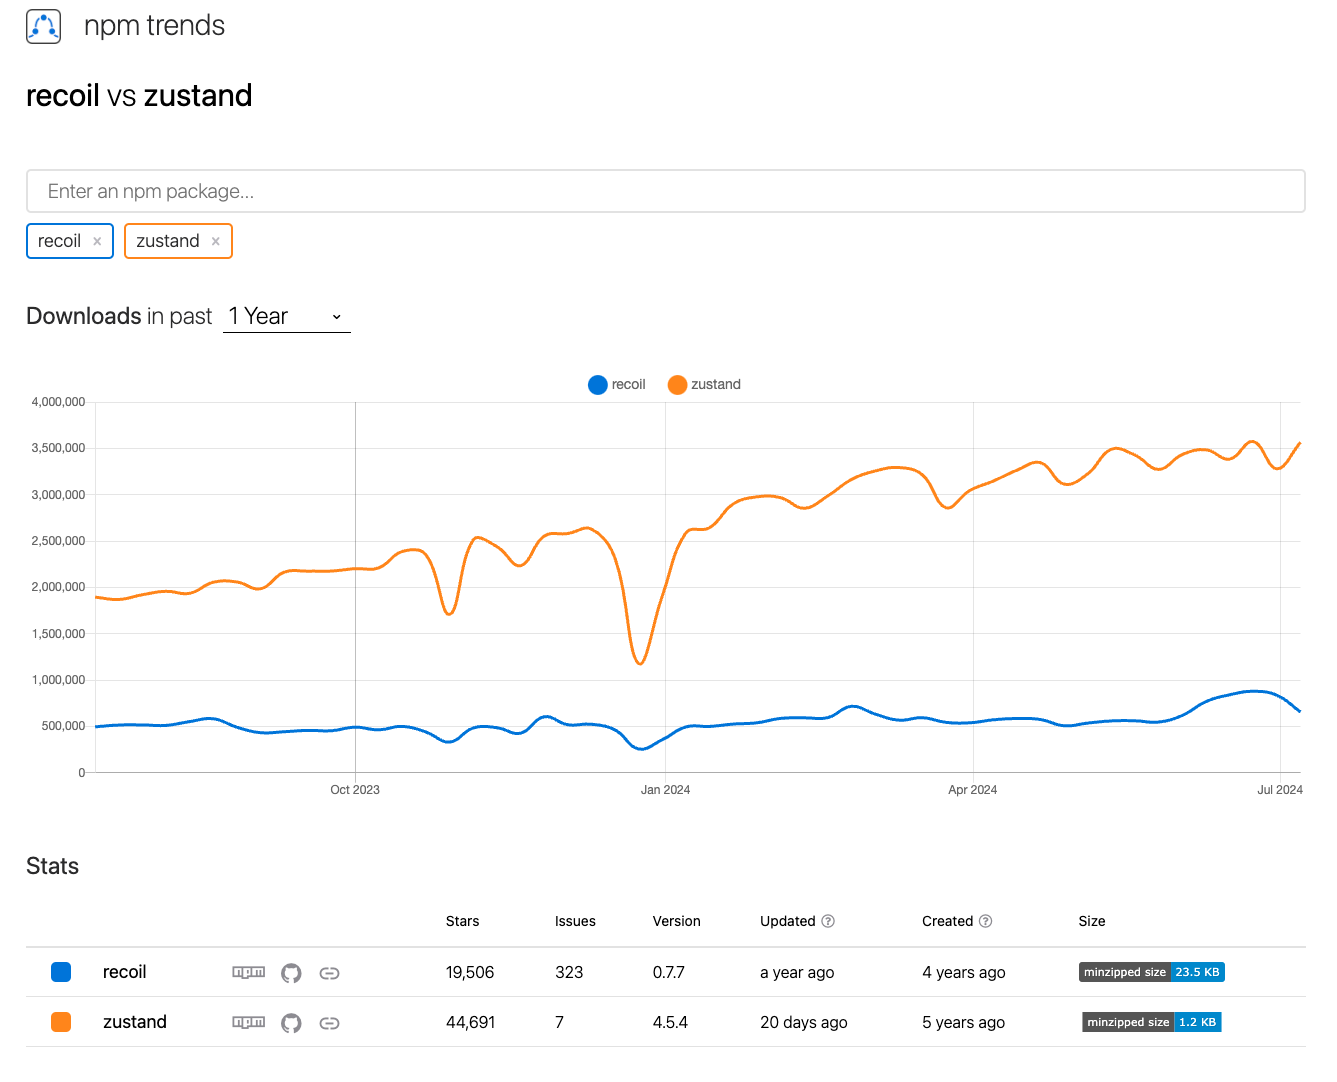Screen dimensions: 1337x1082
Task: Click recoil issues count 323
Action: pos(569,972)
